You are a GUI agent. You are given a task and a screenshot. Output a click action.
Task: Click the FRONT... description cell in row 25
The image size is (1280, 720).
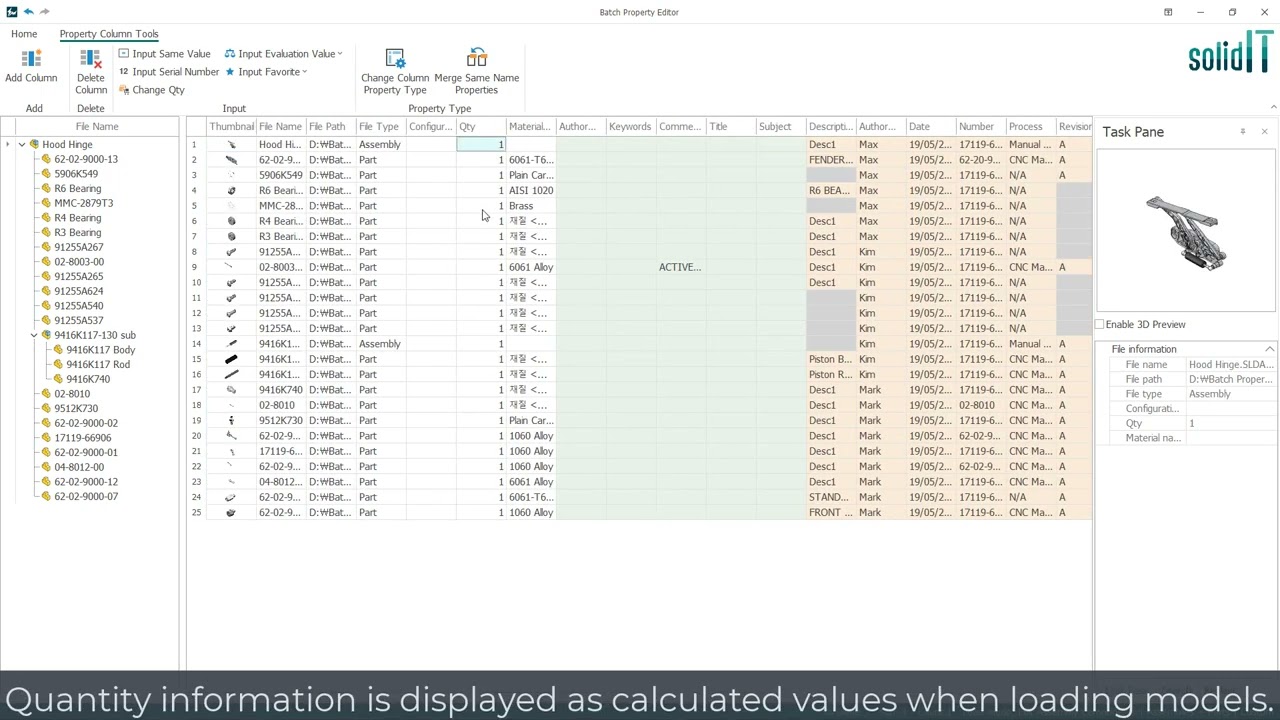[x=831, y=513]
